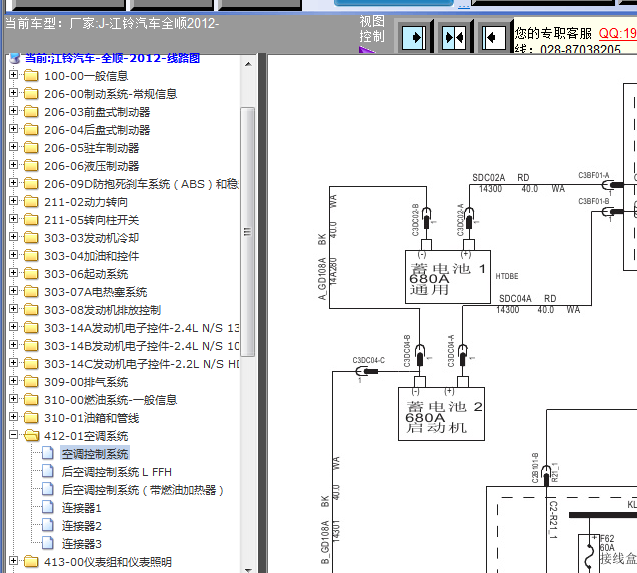The image size is (637, 573).
Task: Click the F62 60A fuse symbol
Action: tap(588, 553)
